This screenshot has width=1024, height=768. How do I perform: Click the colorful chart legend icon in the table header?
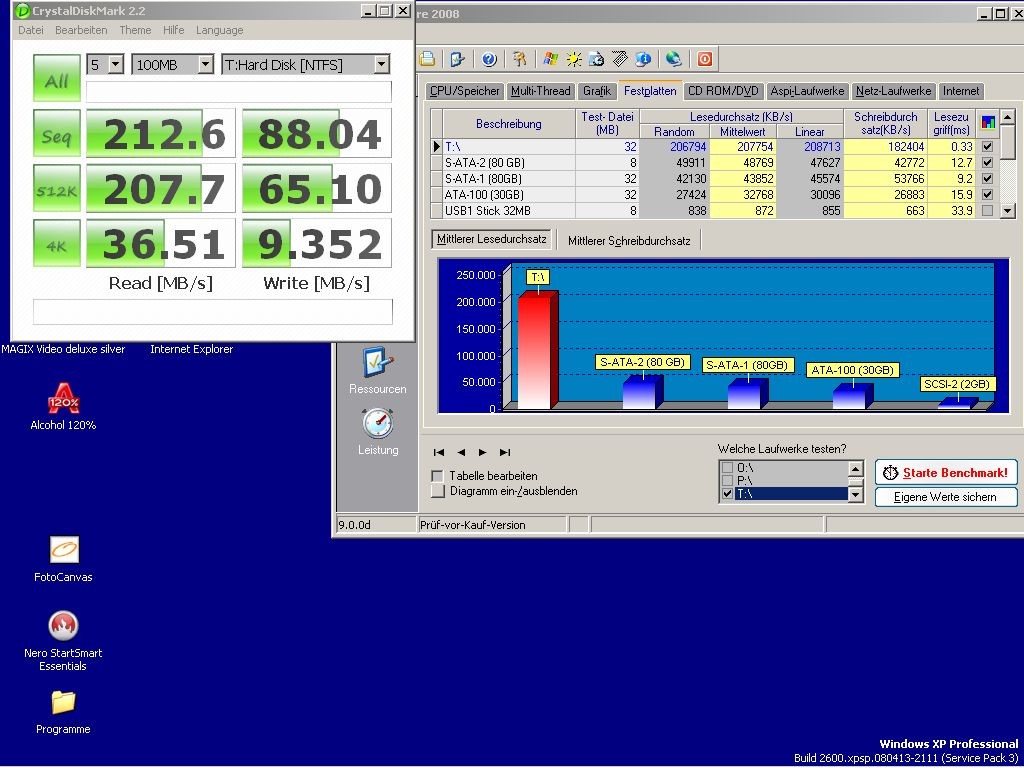[x=987, y=123]
